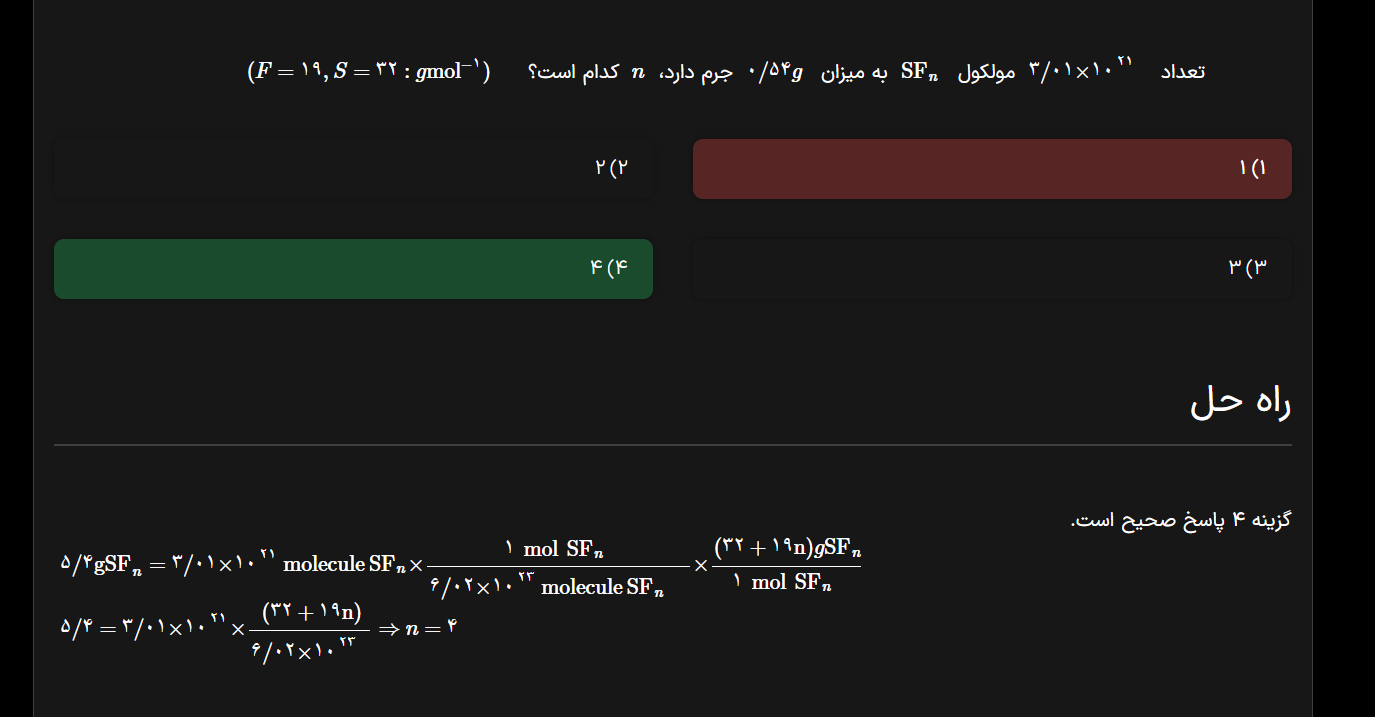Click the 0.54g mass value in question

777,72
